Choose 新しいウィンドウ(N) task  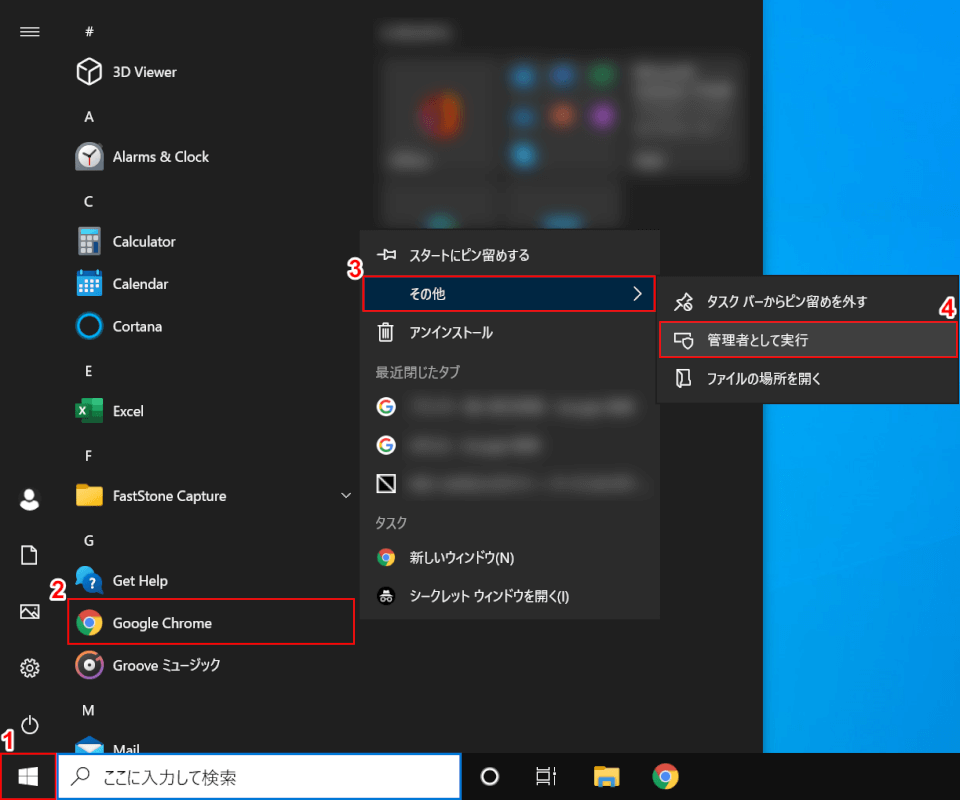[x=509, y=557]
